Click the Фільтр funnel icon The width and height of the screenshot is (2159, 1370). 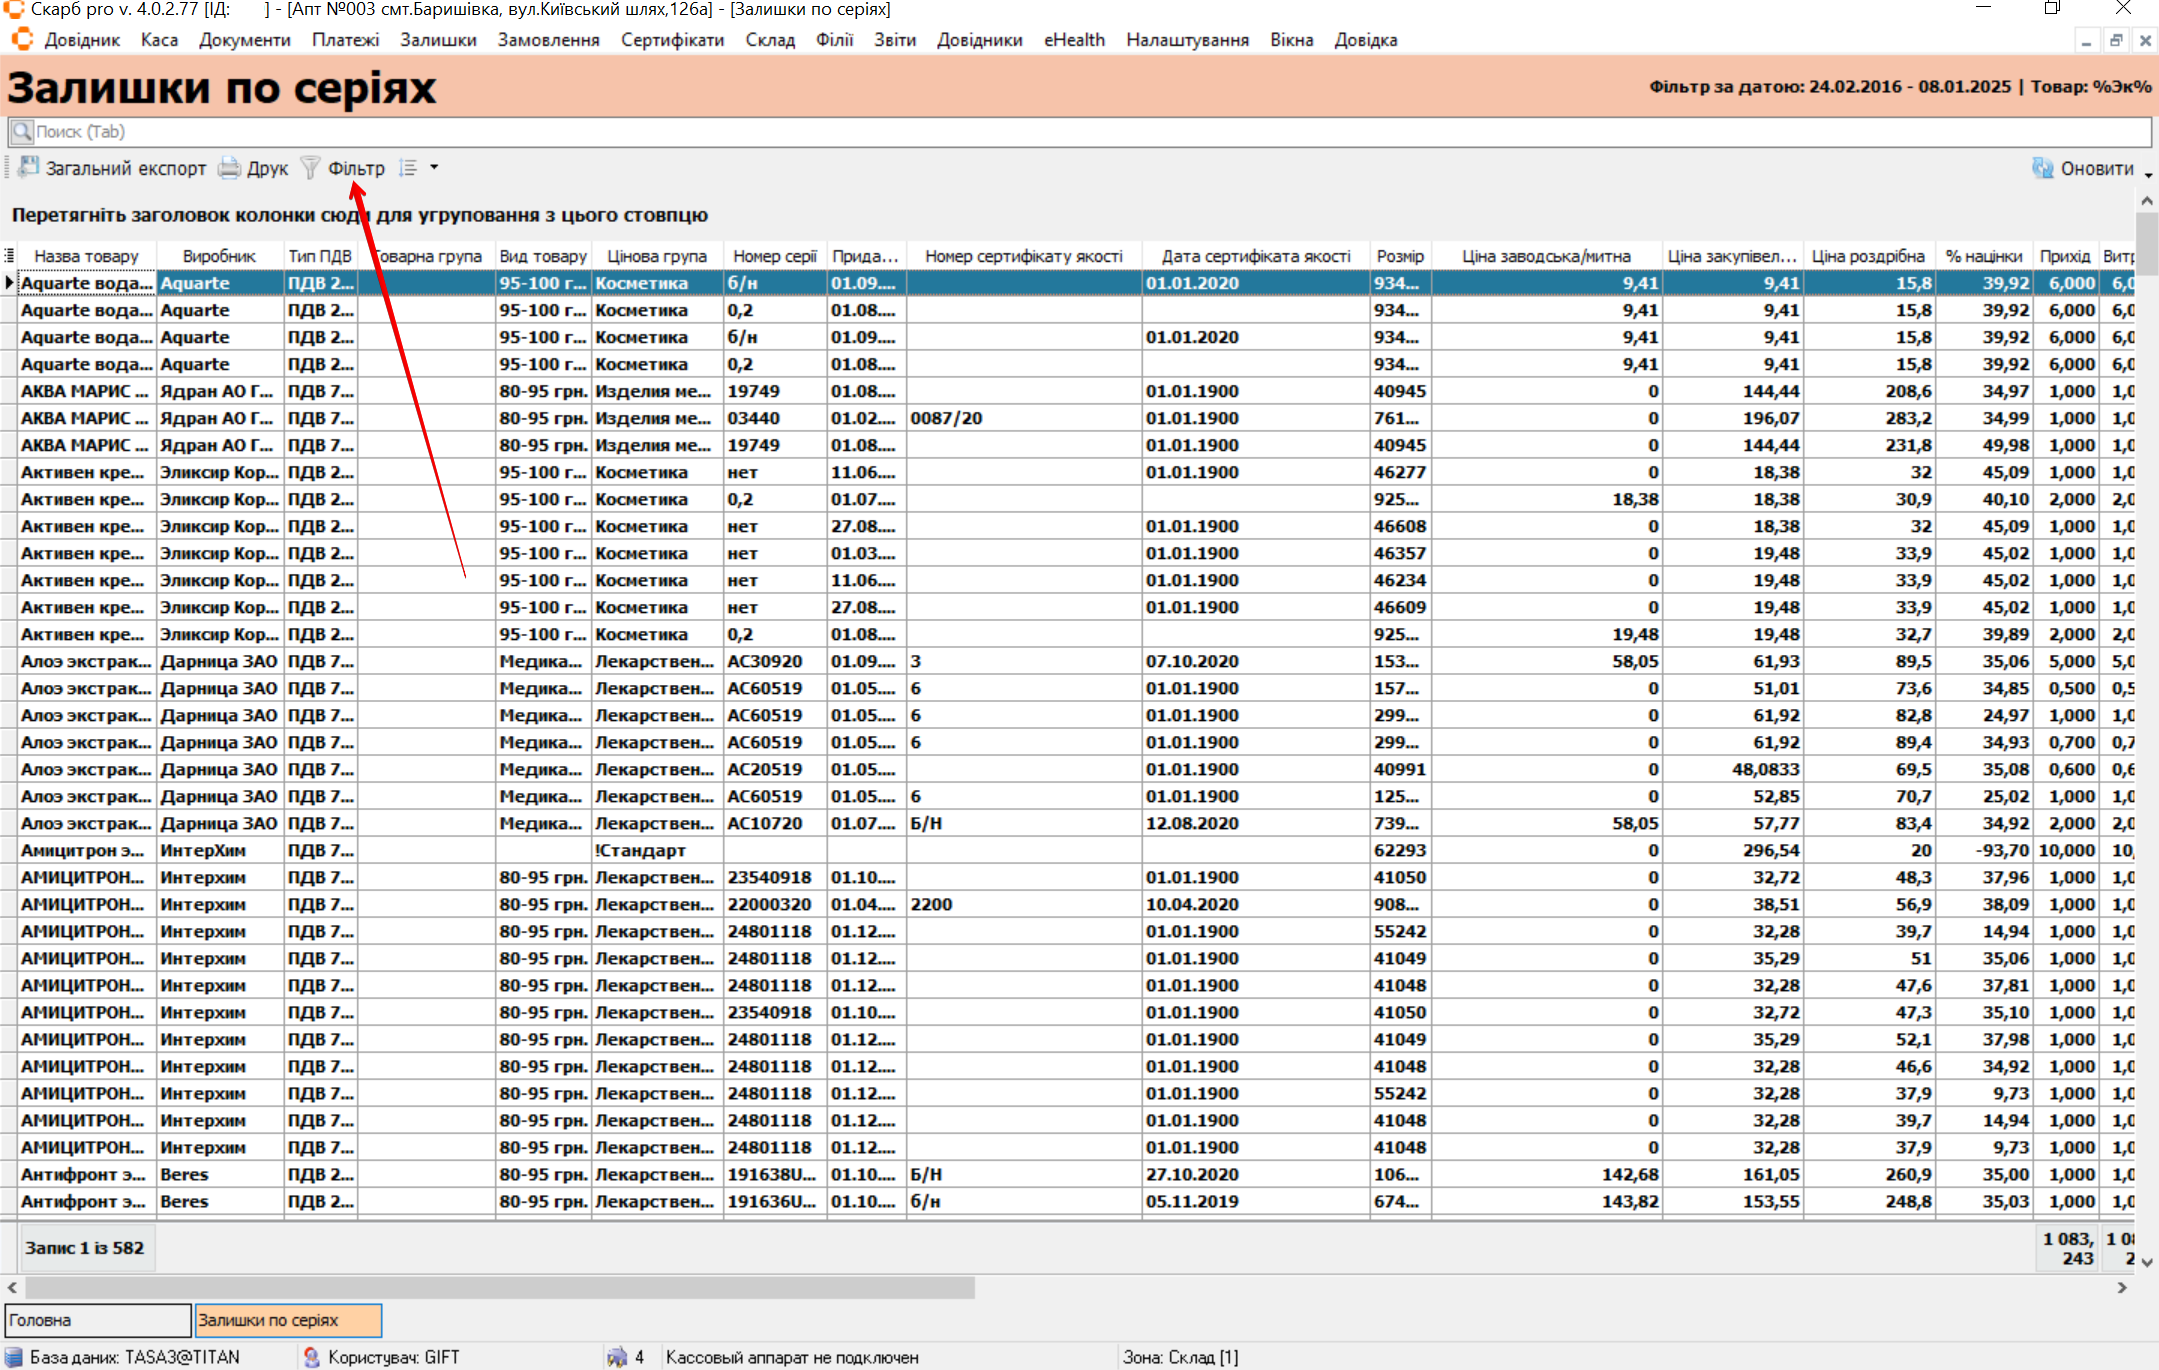(x=311, y=168)
